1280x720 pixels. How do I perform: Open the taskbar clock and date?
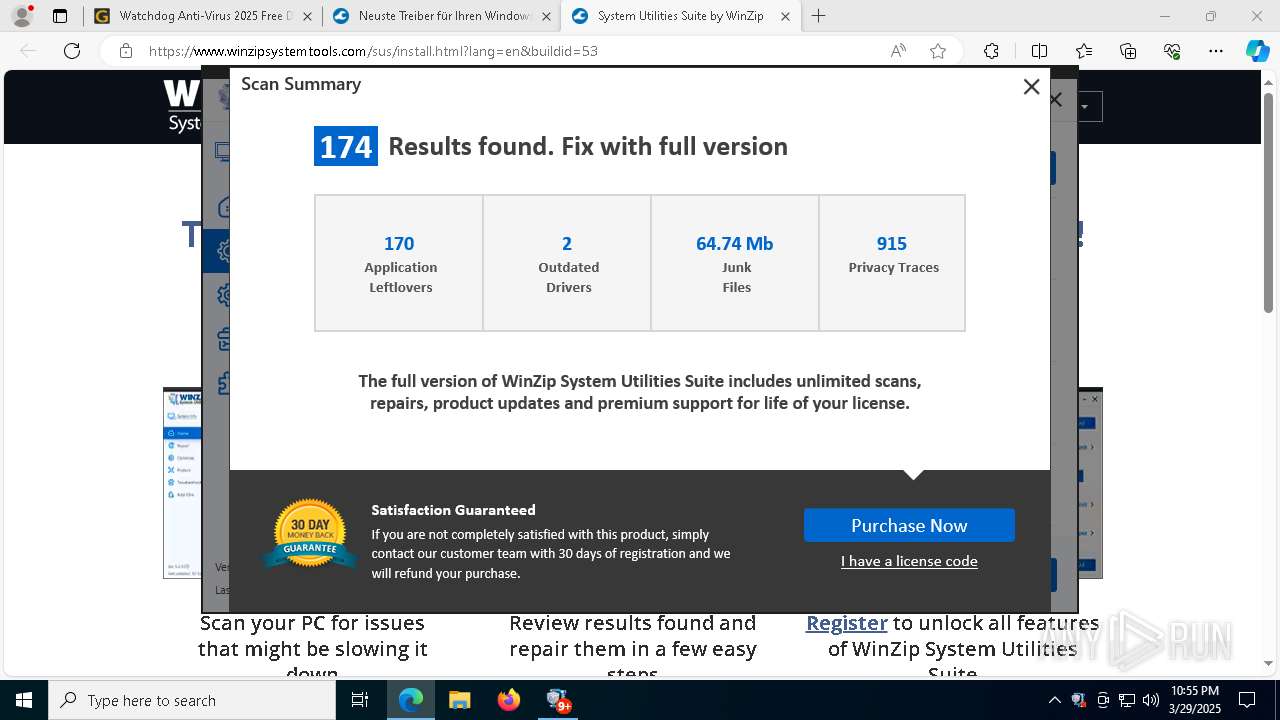pos(1194,700)
